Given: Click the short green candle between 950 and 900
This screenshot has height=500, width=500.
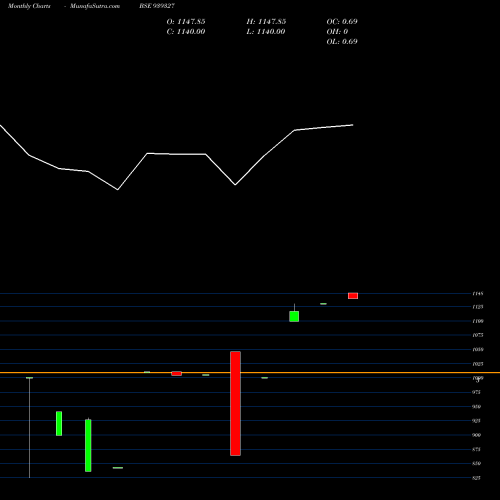Looking at the screenshot, I should (x=59, y=423).
